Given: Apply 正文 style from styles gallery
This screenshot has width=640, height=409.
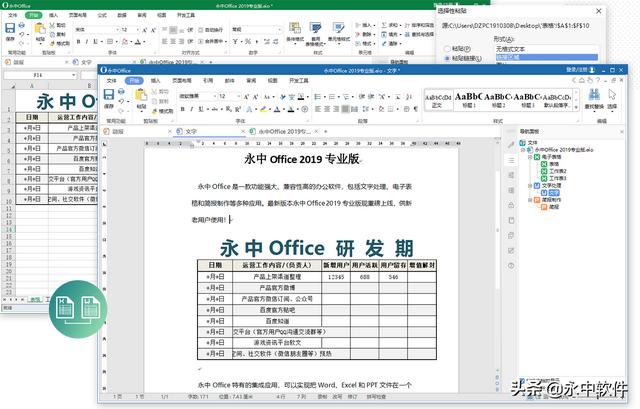Looking at the screenshot, I should click(x=438, y=100).
